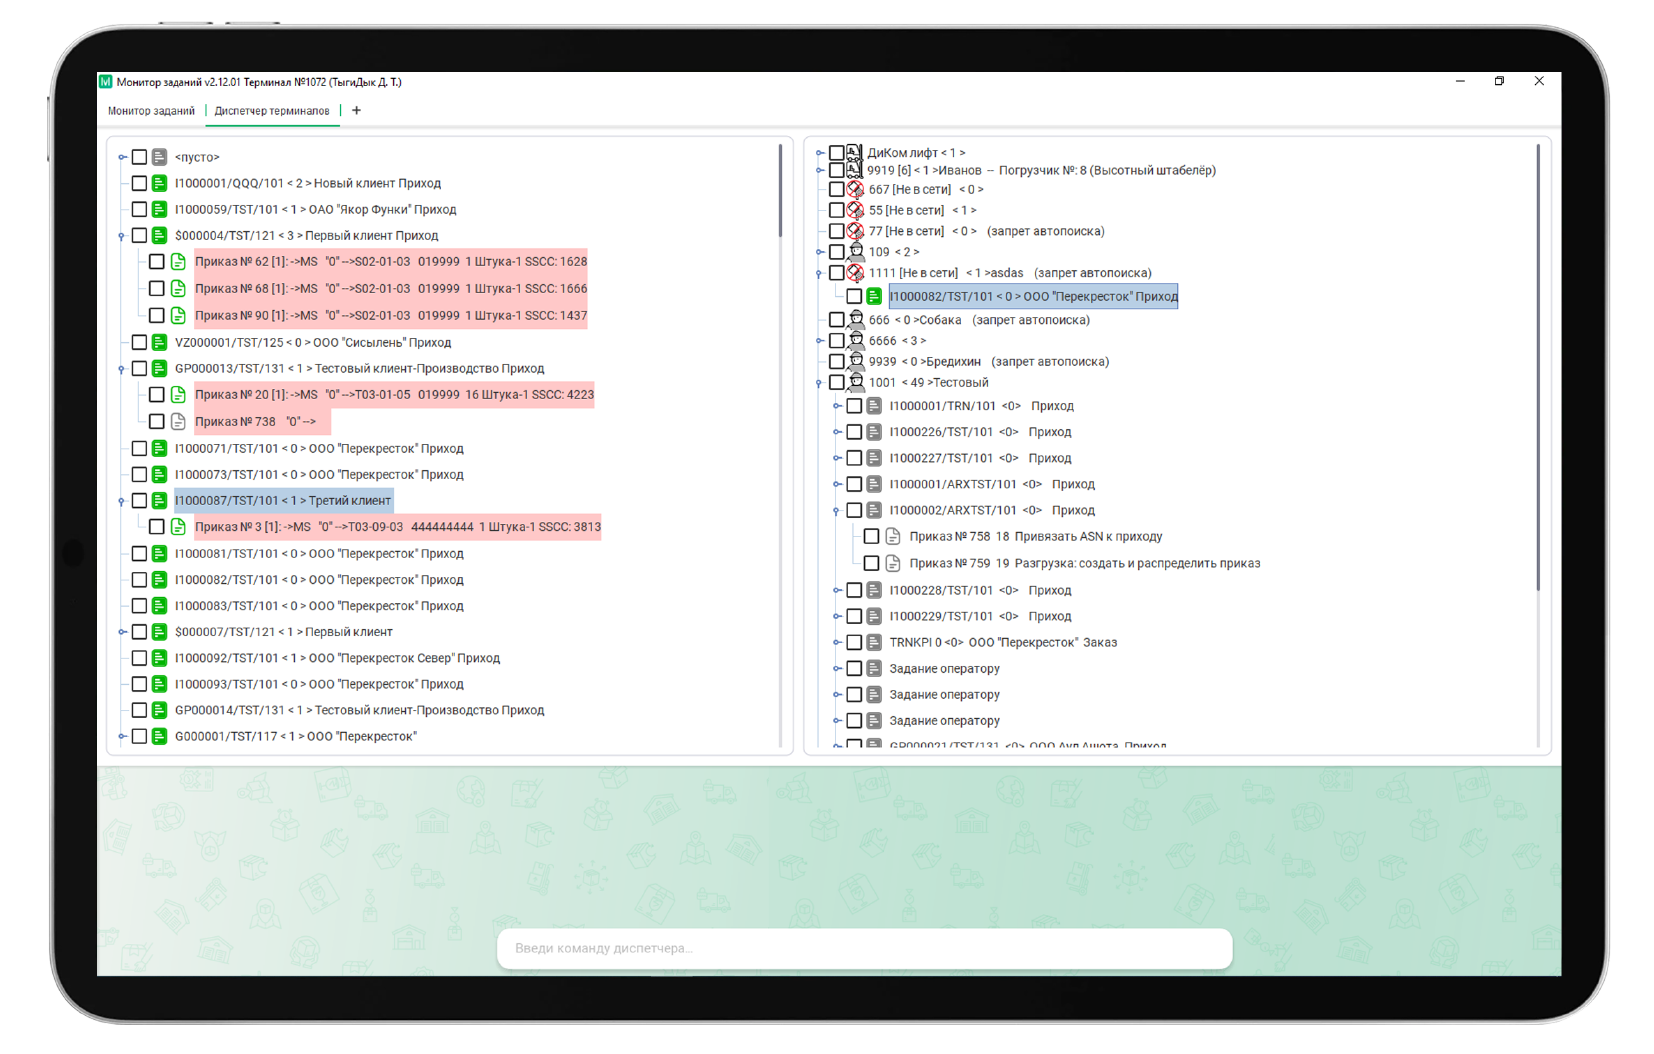Click the gray document icon next to <пусто>
The height and width of the screenshot is (1054, 1654).
[x=159, y=157]
